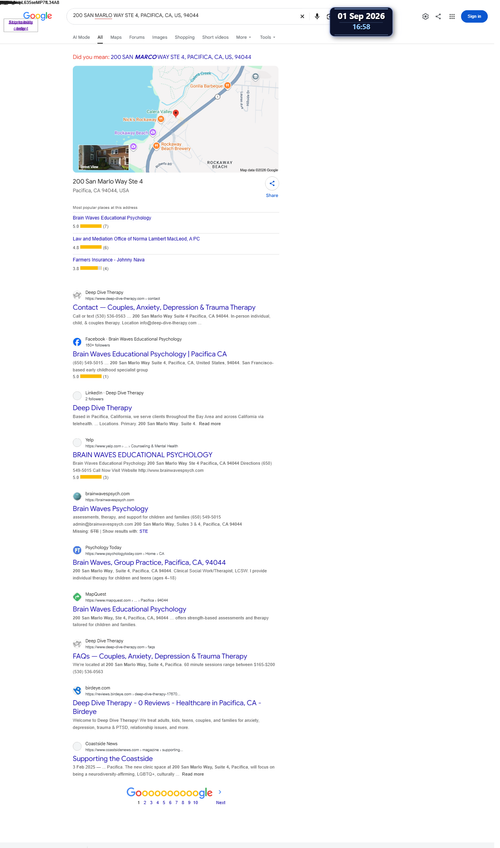Go to results page 5
The width and height of the screenshot is (500, 848).
(164, 803)
